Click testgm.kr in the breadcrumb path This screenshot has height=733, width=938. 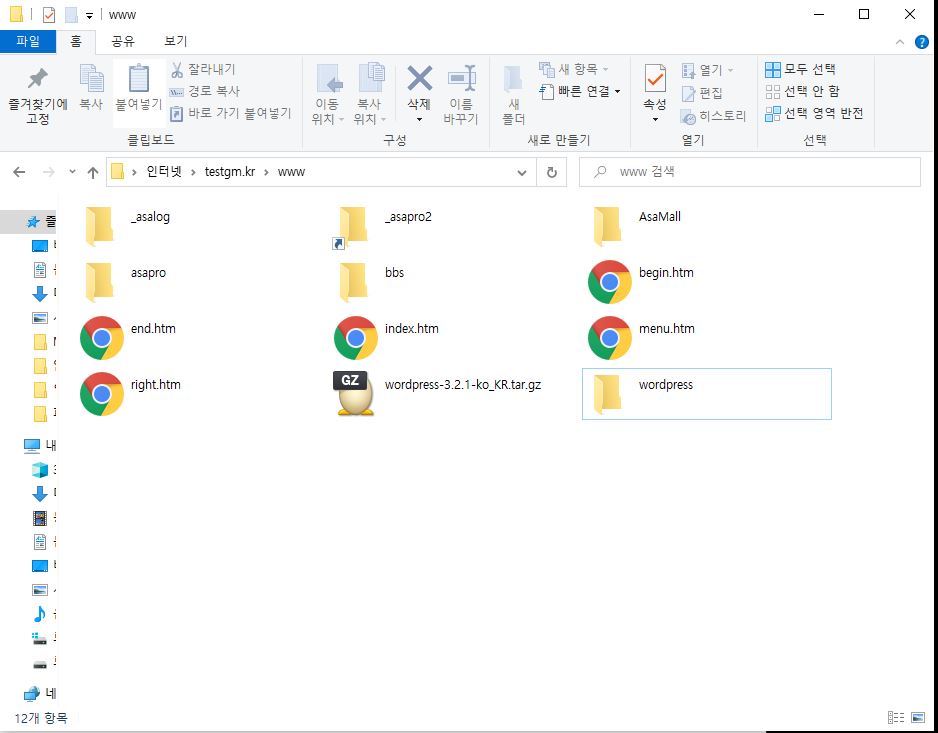[230, 172]
